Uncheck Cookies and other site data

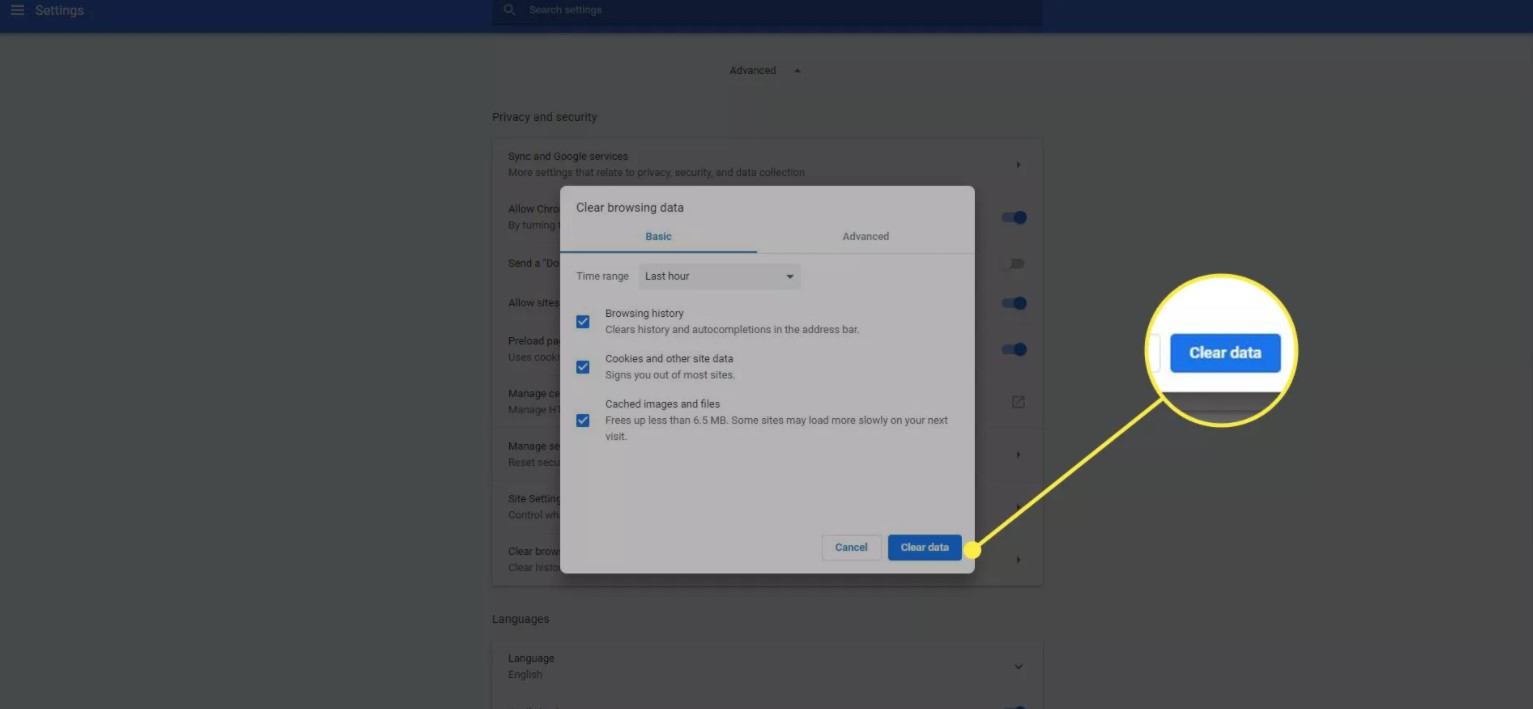coord(583,367)
